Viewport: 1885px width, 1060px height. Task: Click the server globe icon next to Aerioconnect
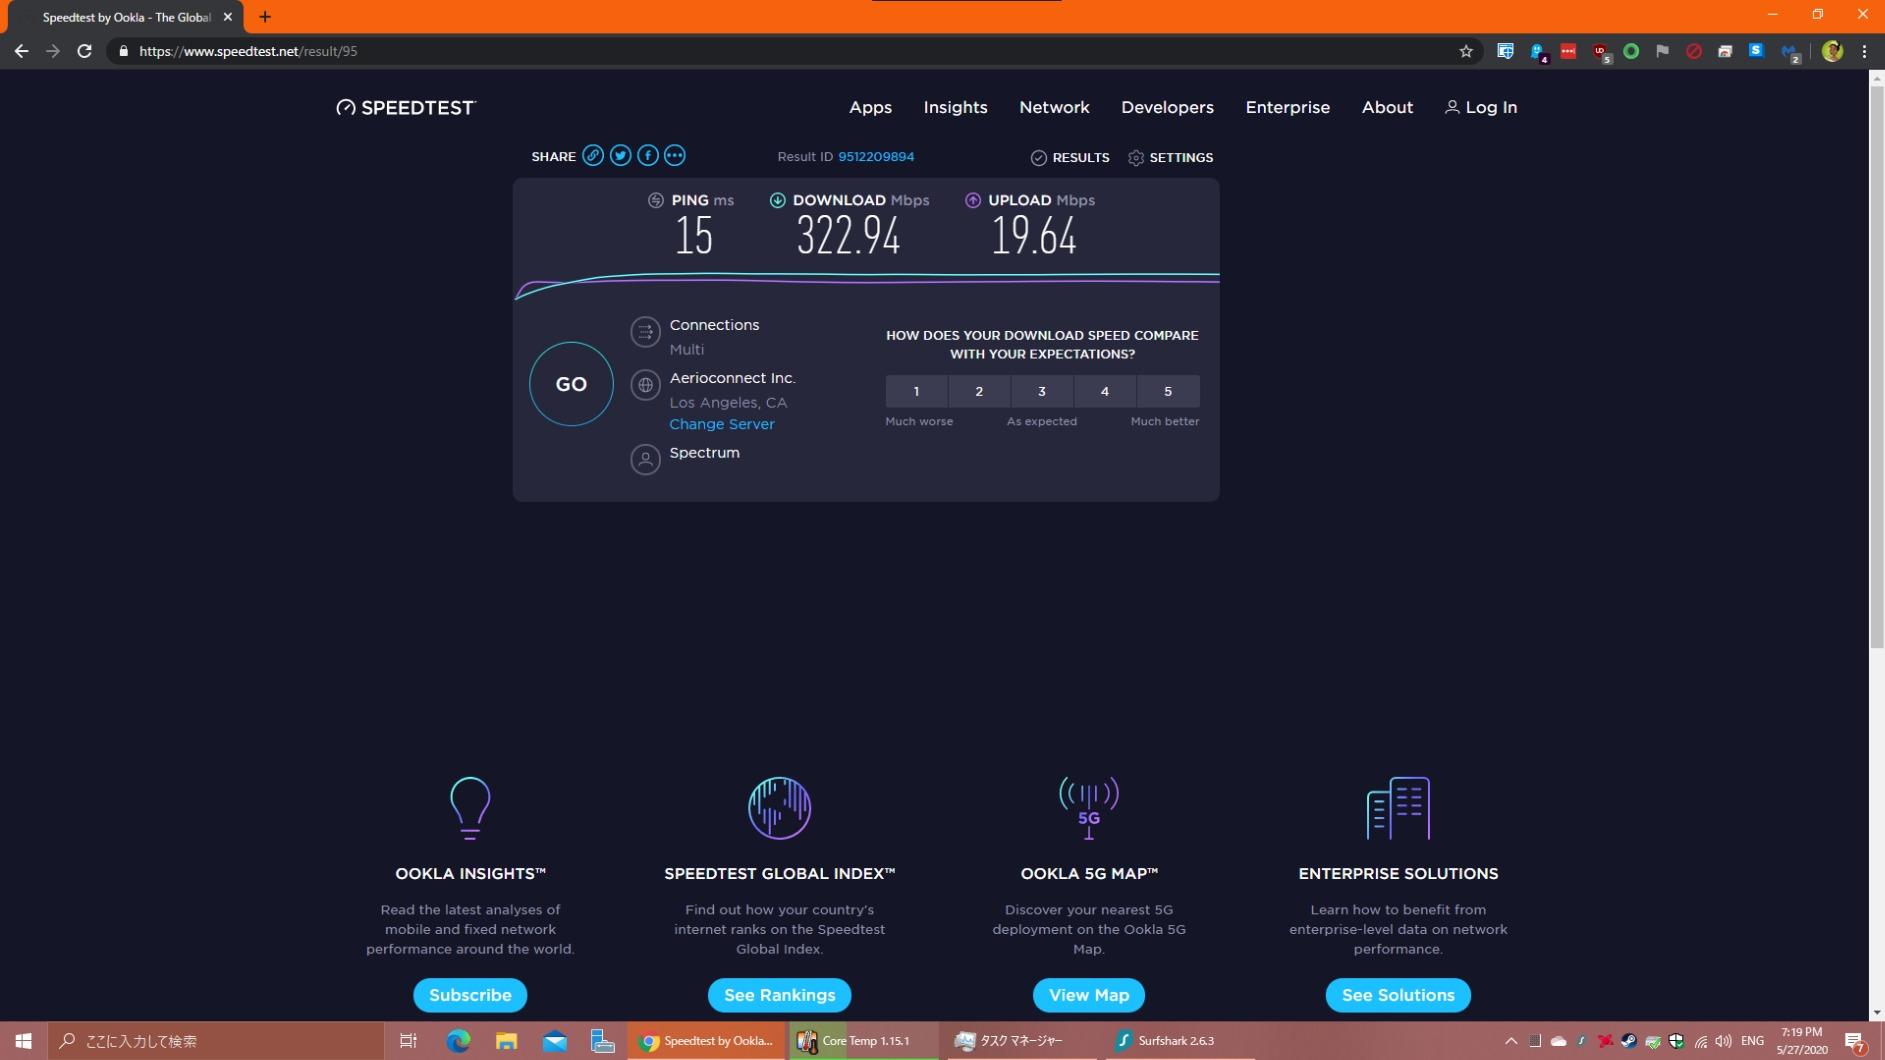(x=645, y=385)
